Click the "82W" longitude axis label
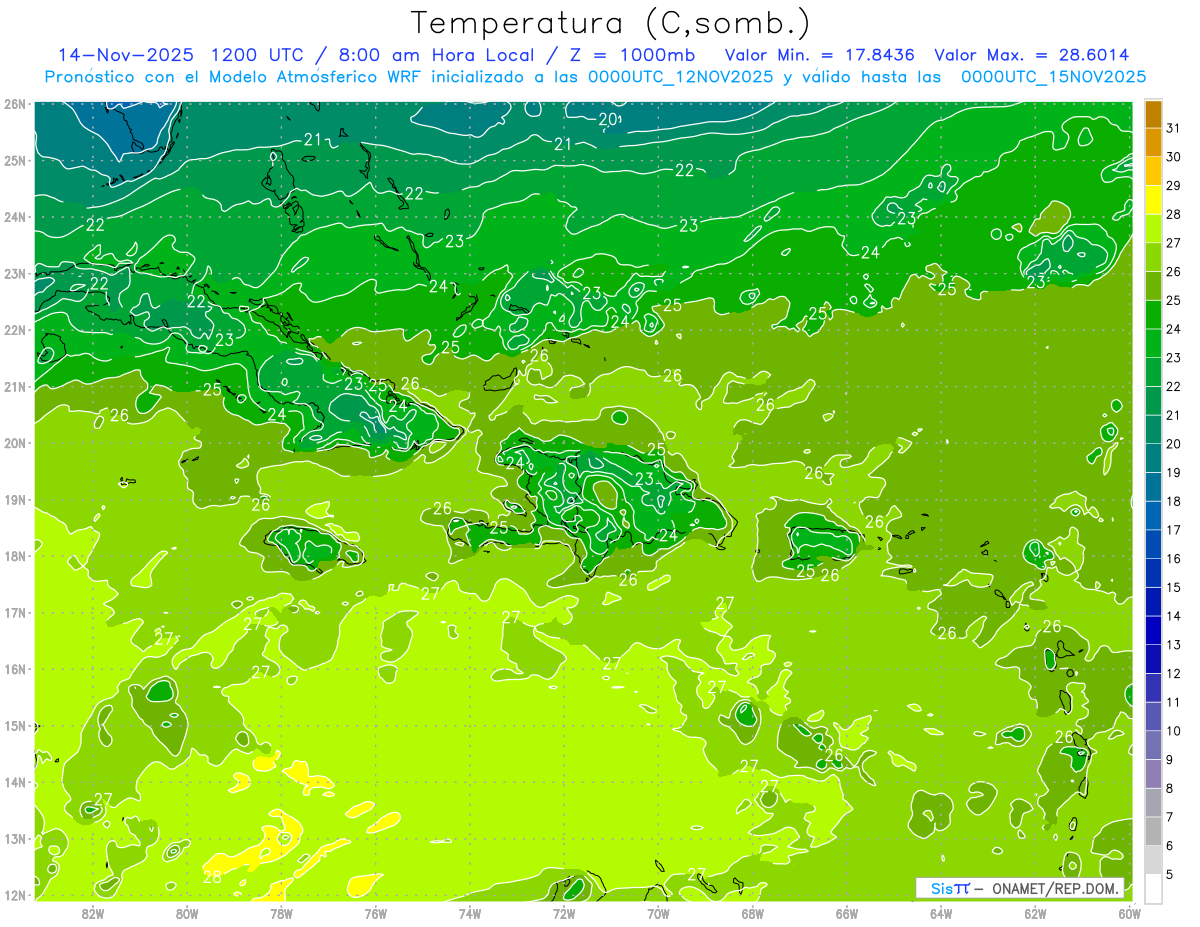 pos(92,914)
